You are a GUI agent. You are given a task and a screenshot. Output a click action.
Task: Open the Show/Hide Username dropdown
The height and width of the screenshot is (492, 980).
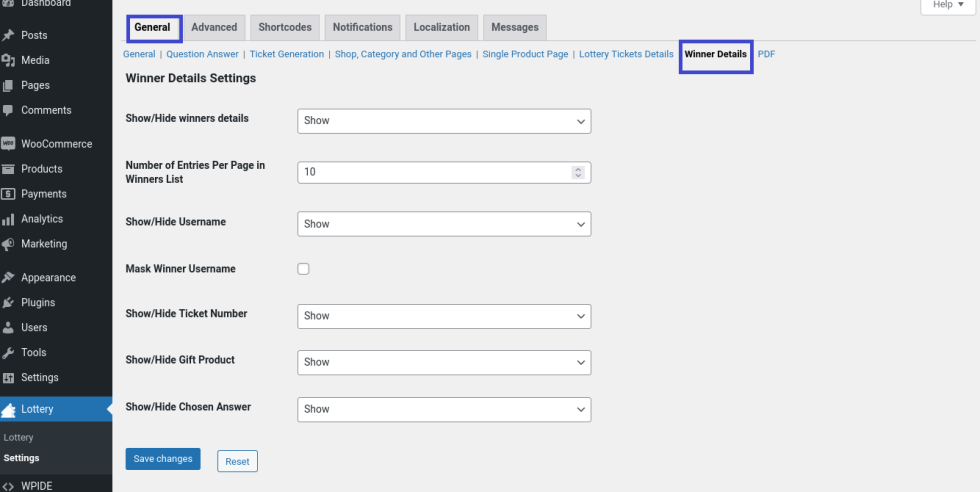coord(444,224)
